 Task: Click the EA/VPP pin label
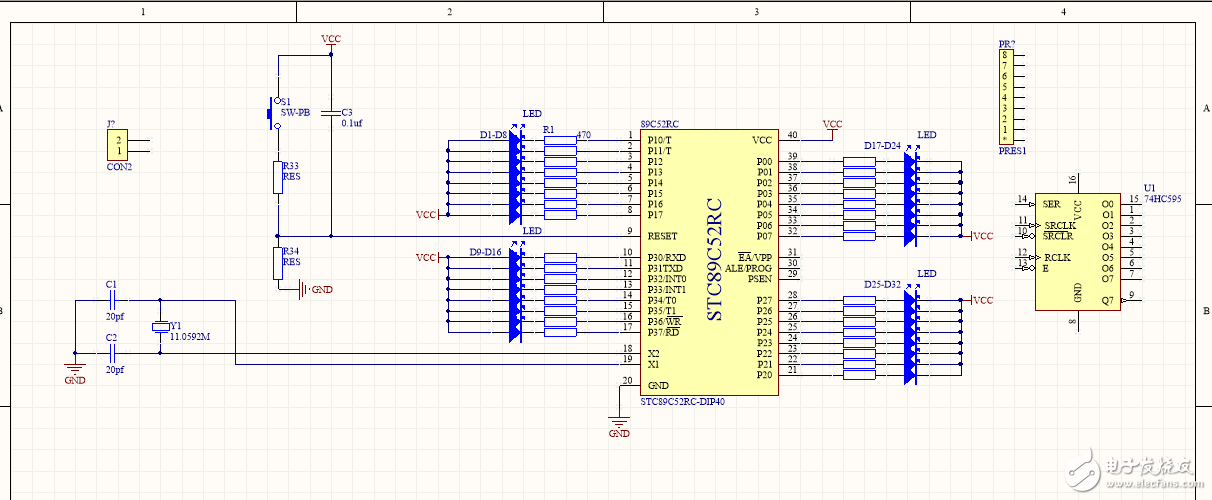point(755,257)
